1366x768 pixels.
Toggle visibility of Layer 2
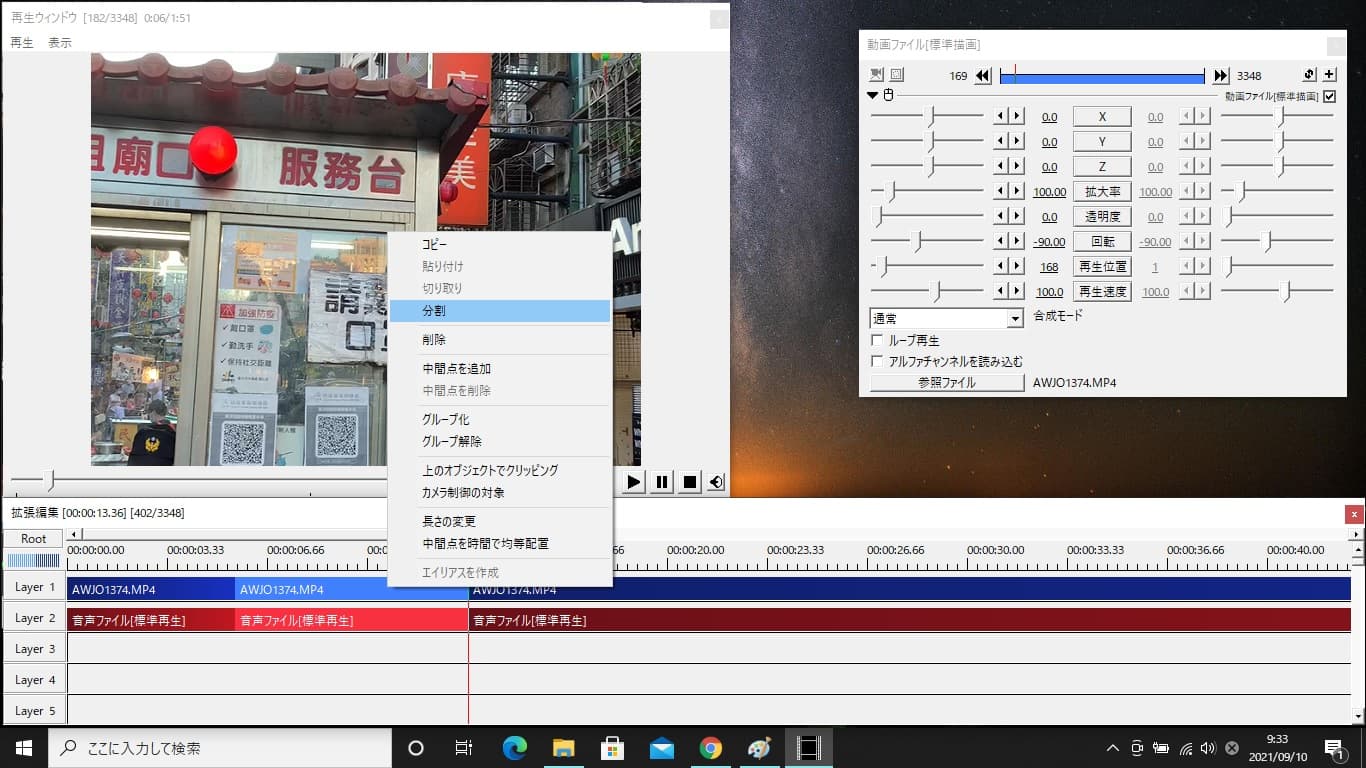35,618
